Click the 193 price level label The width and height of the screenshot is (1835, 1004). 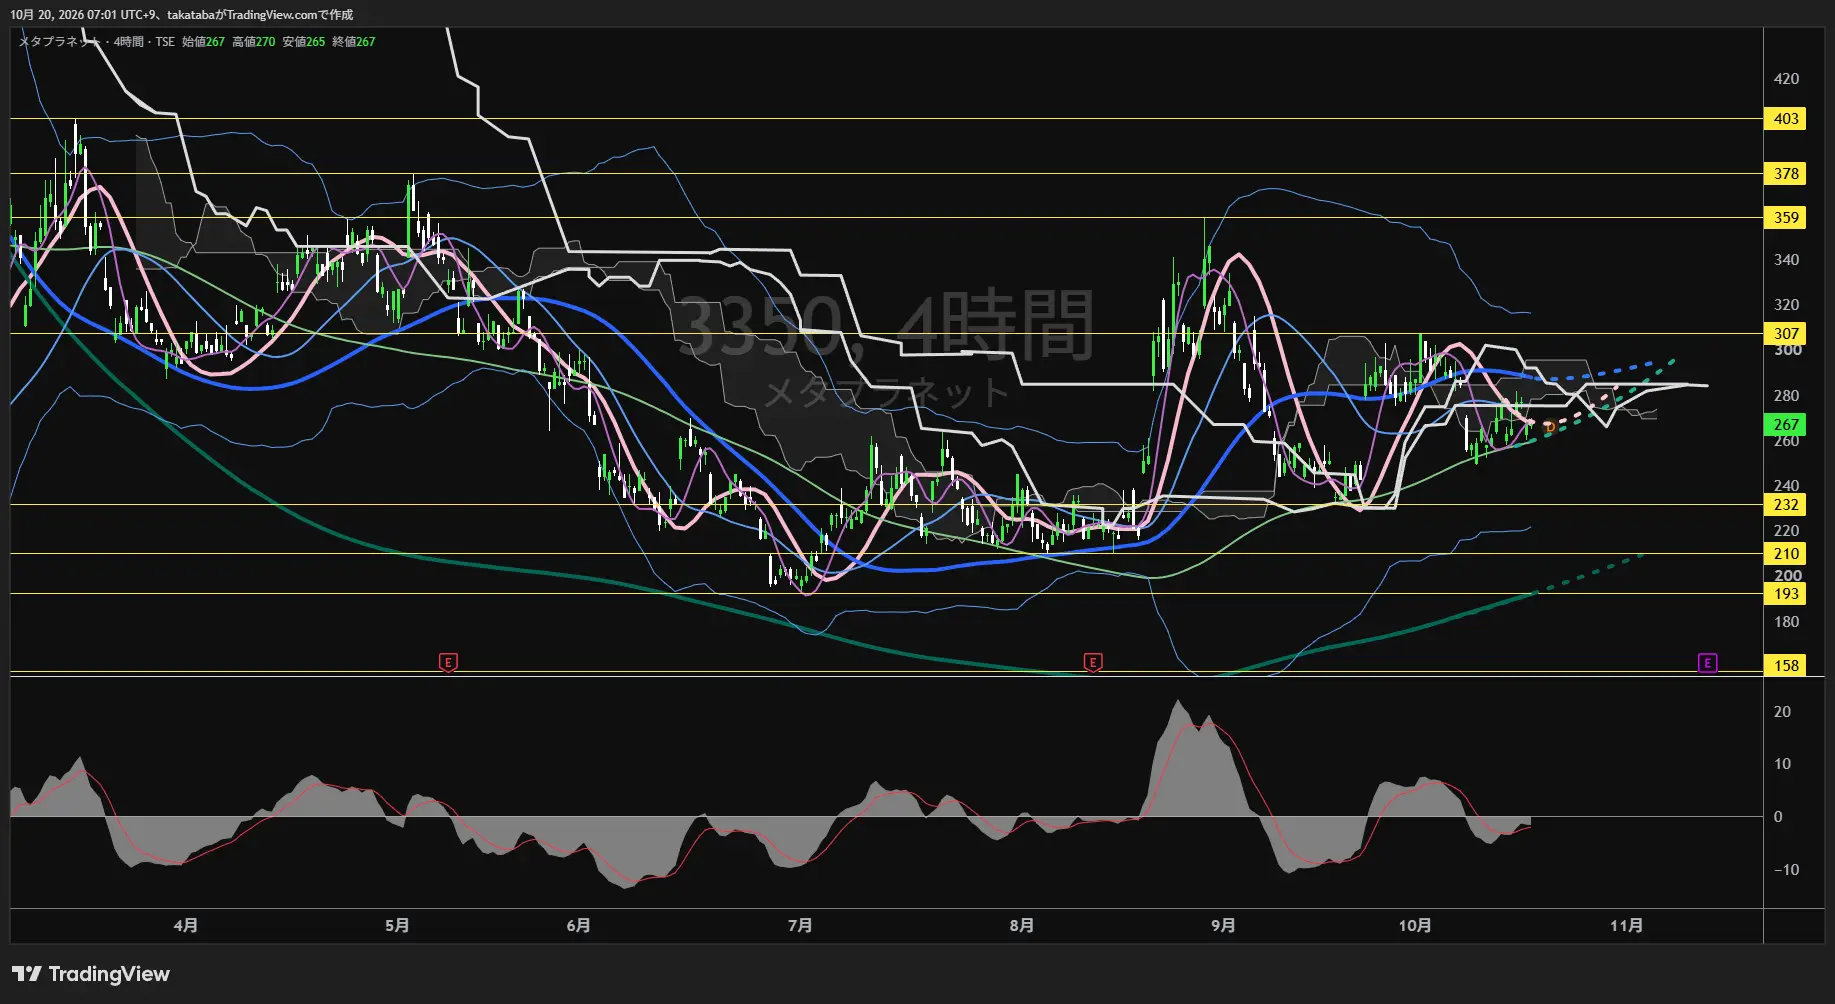coord(1786,594)
